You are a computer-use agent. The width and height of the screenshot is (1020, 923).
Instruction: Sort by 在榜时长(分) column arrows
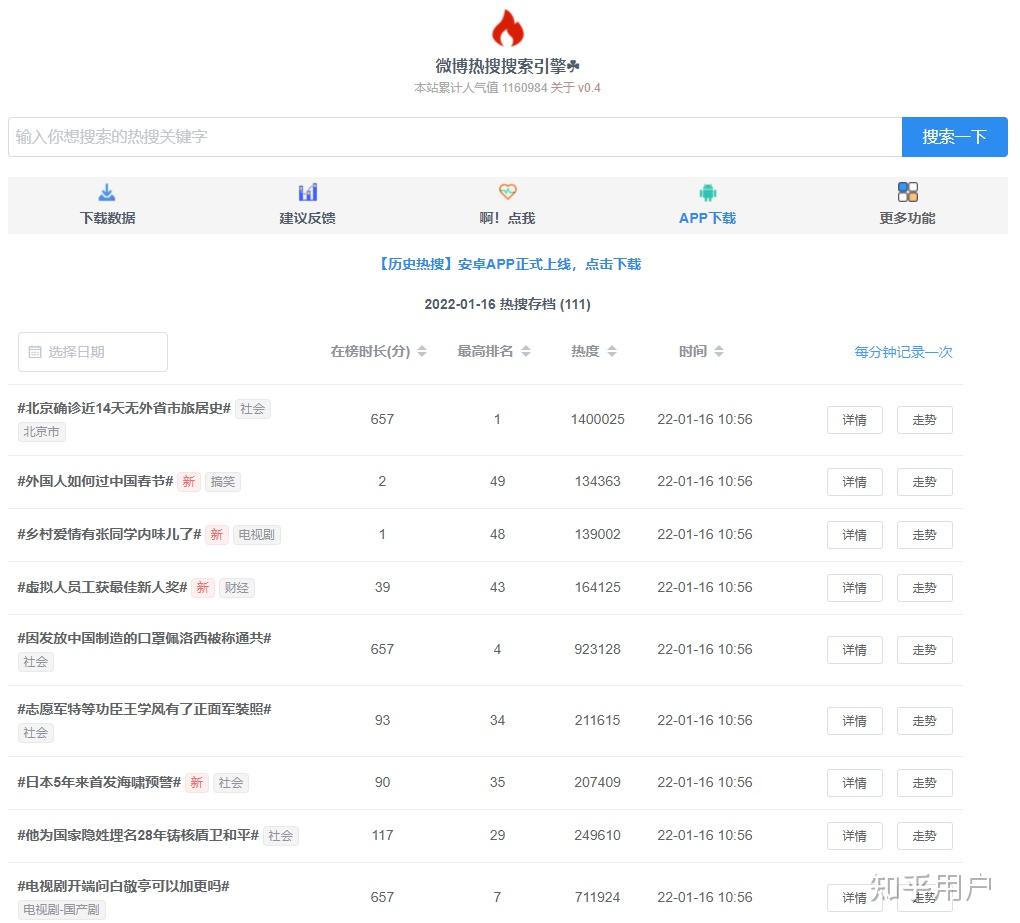click(x=422, y=351)
